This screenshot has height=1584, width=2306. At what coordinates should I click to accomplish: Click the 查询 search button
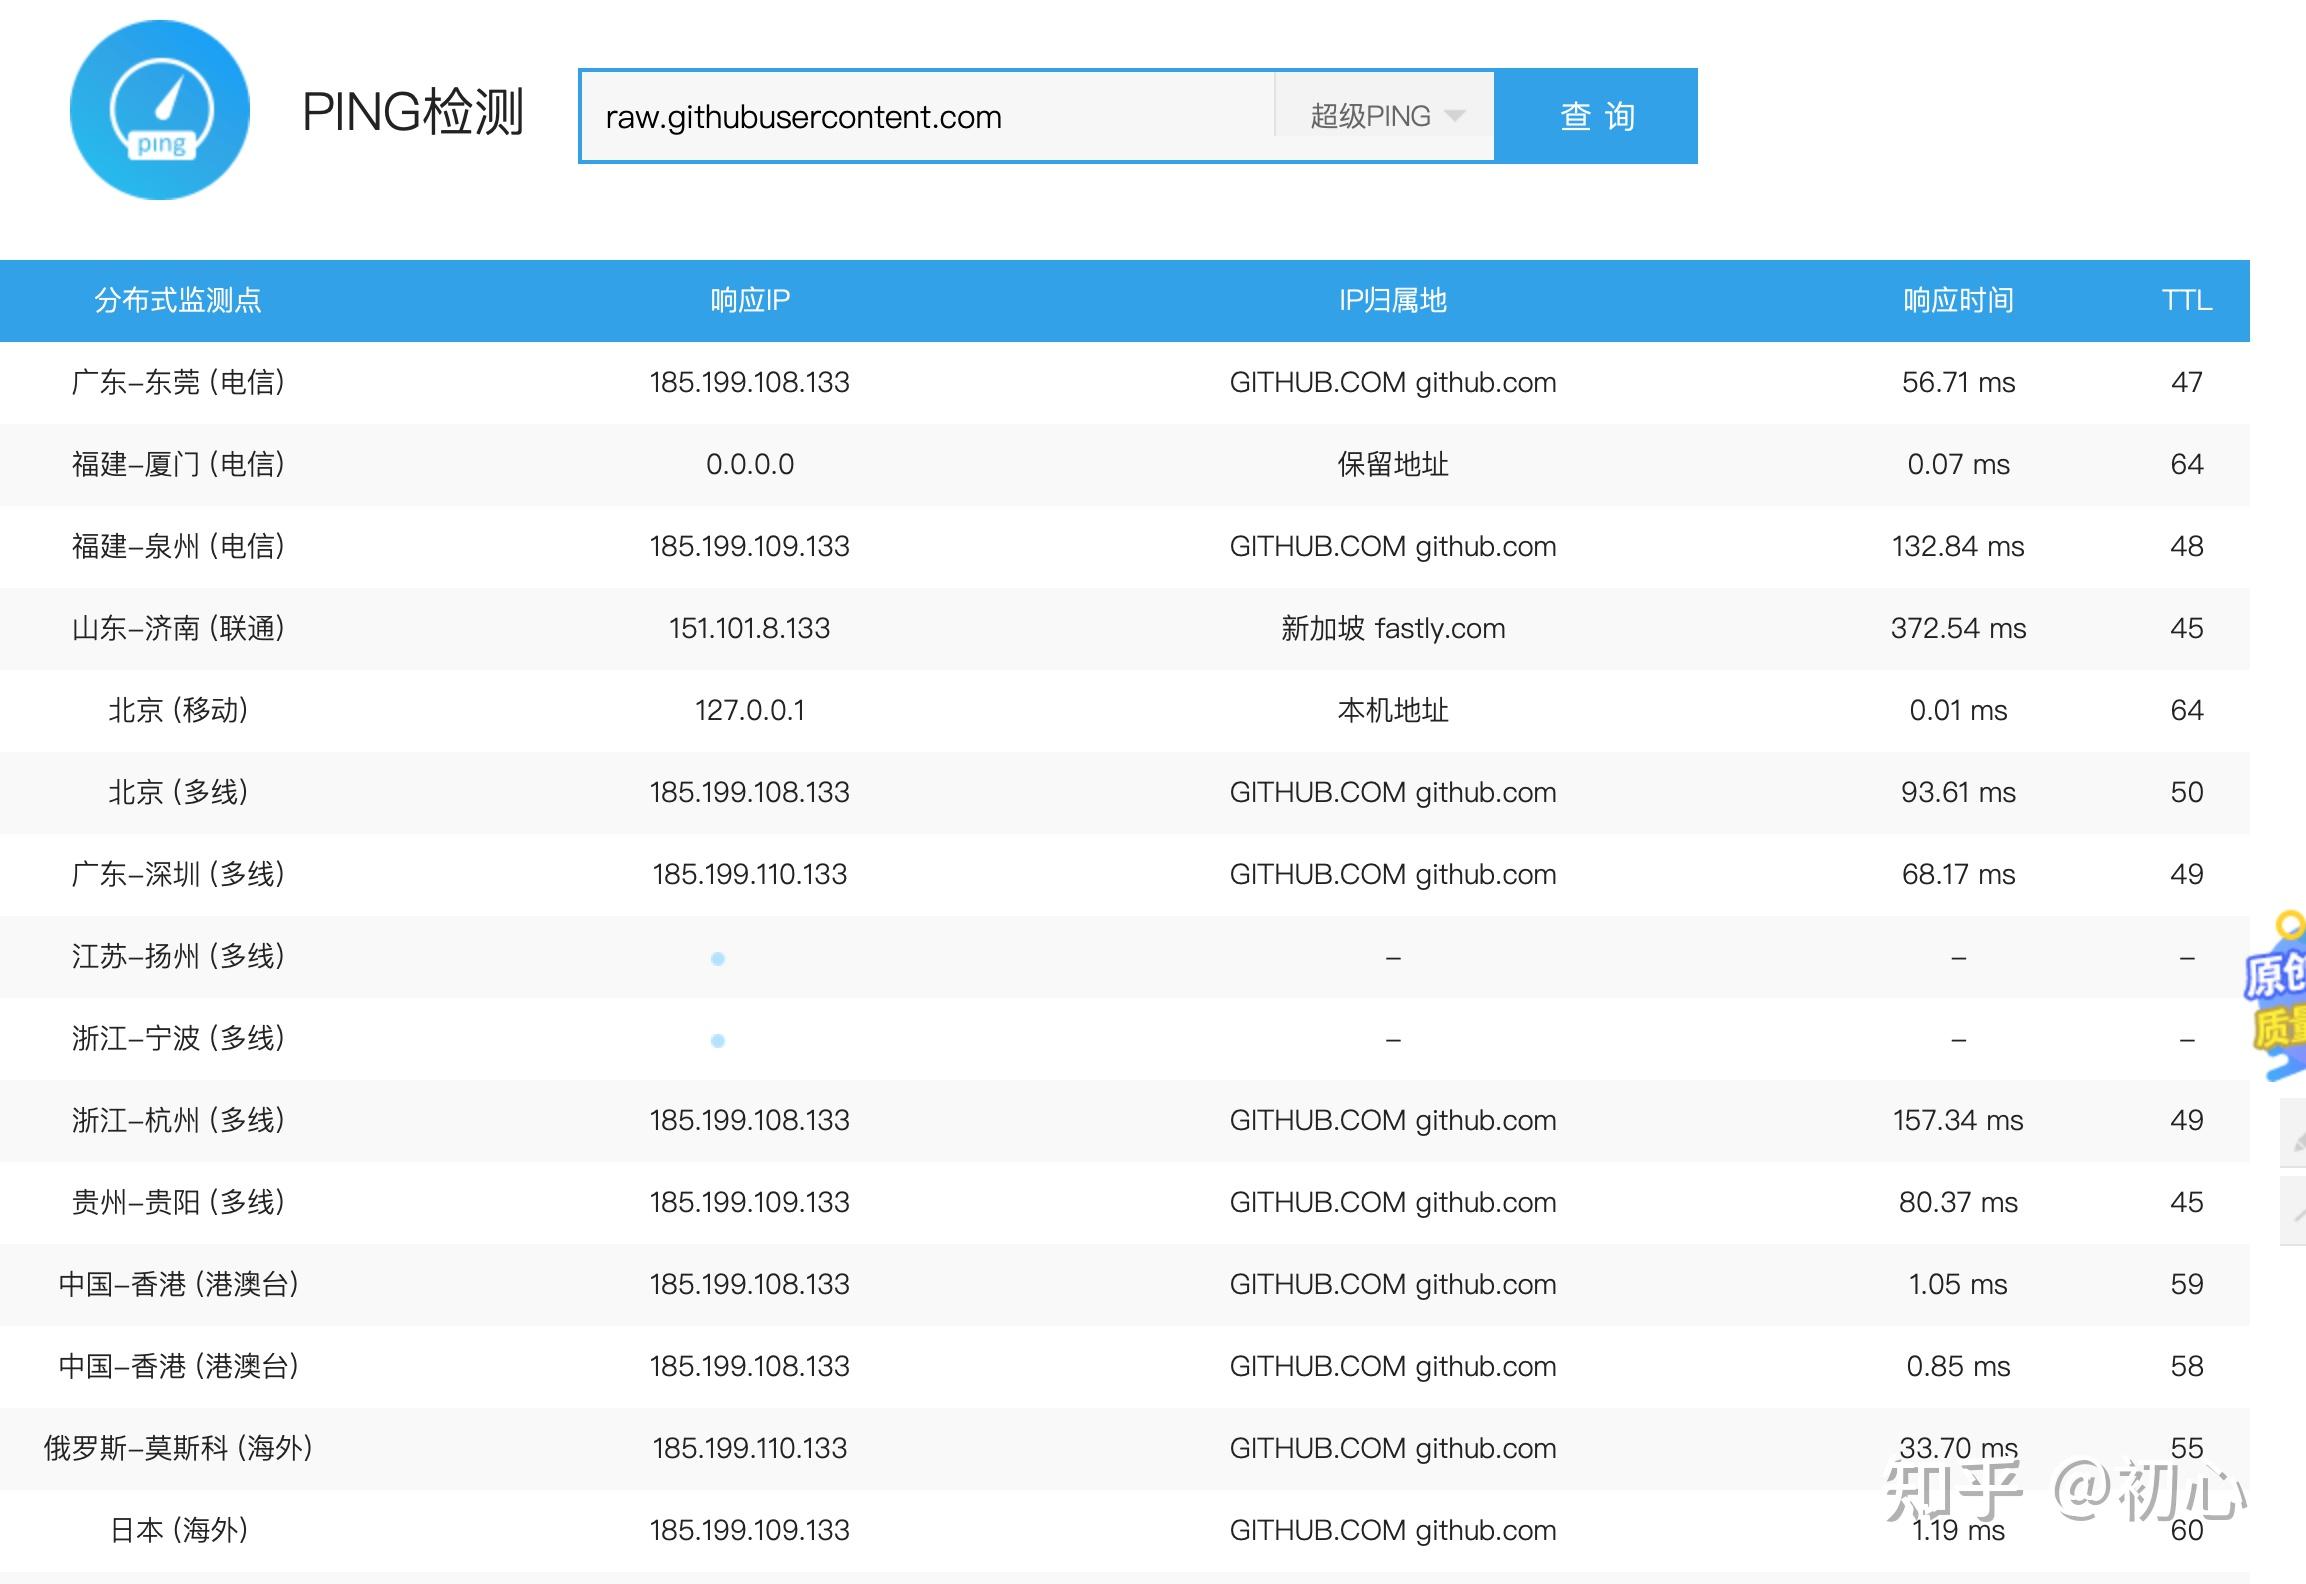[x=1597, y=116]
